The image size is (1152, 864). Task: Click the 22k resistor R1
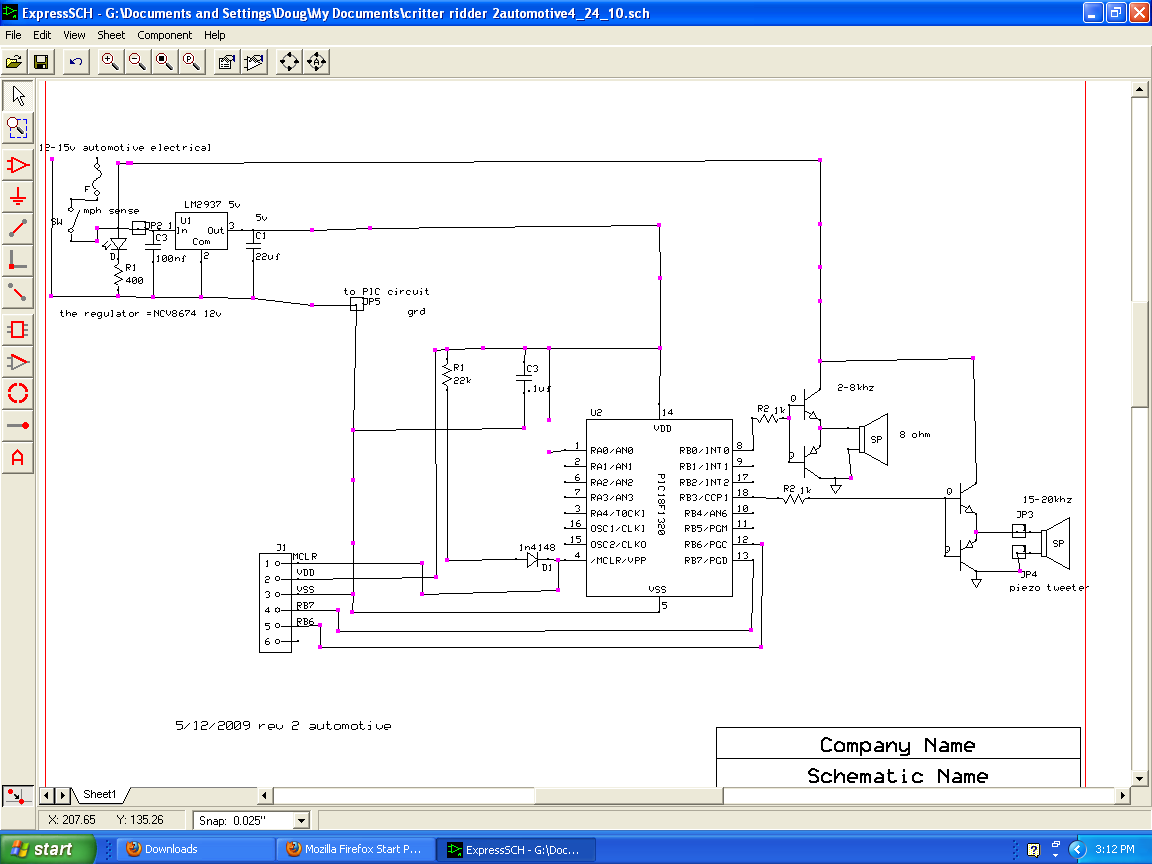click(446, 373)
